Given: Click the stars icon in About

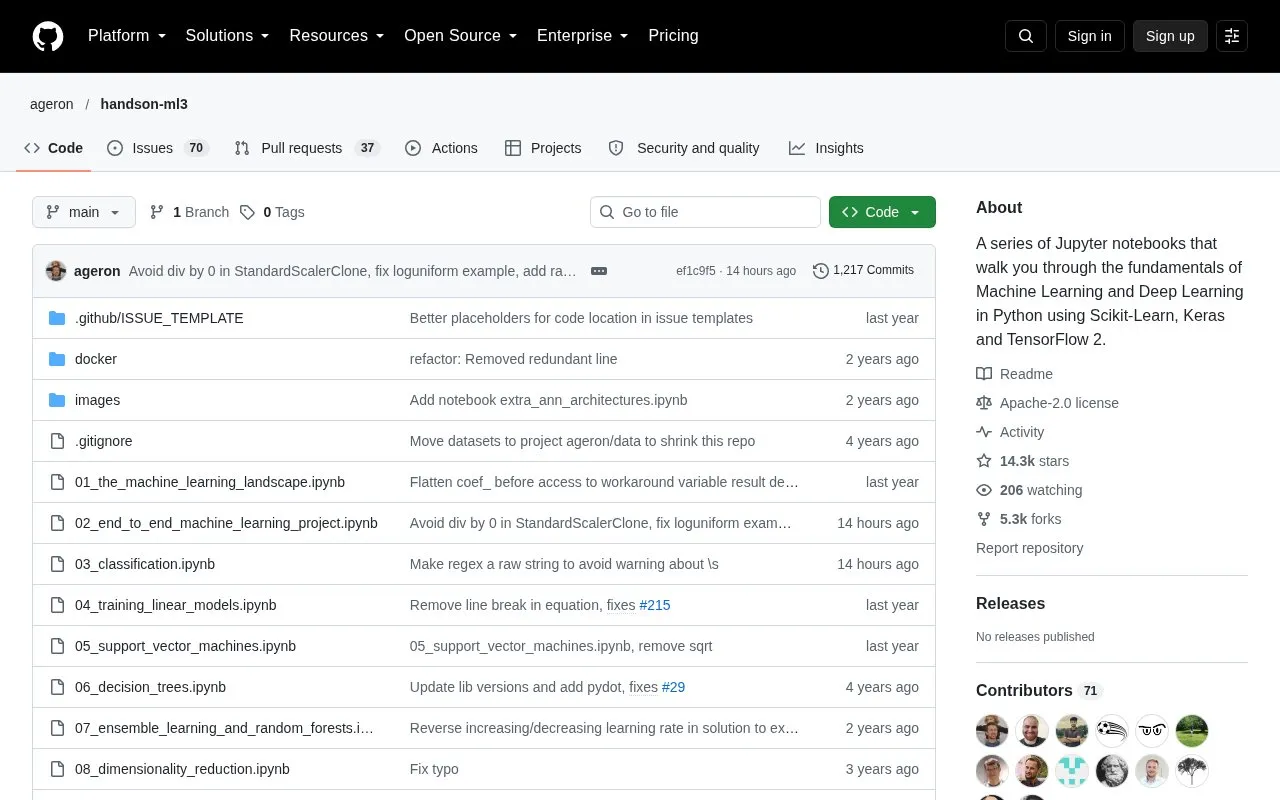Looking at the screenshot, I should pos(984,461).
